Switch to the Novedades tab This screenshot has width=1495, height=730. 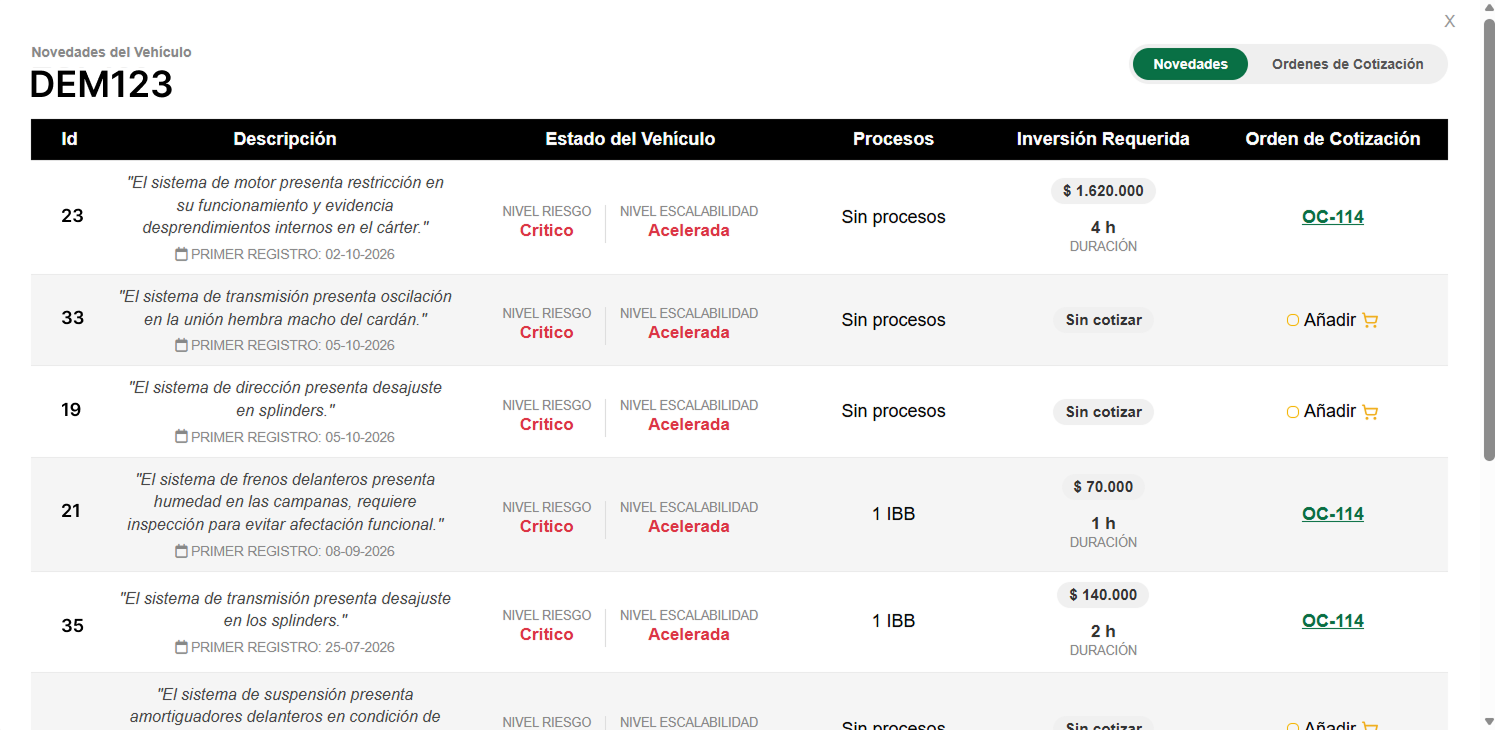coord(1190,64)
